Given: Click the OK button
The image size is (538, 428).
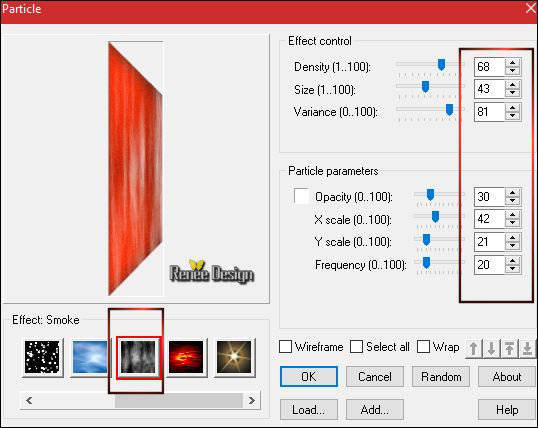Looking at the screenshot, I should tap(309, 377).
